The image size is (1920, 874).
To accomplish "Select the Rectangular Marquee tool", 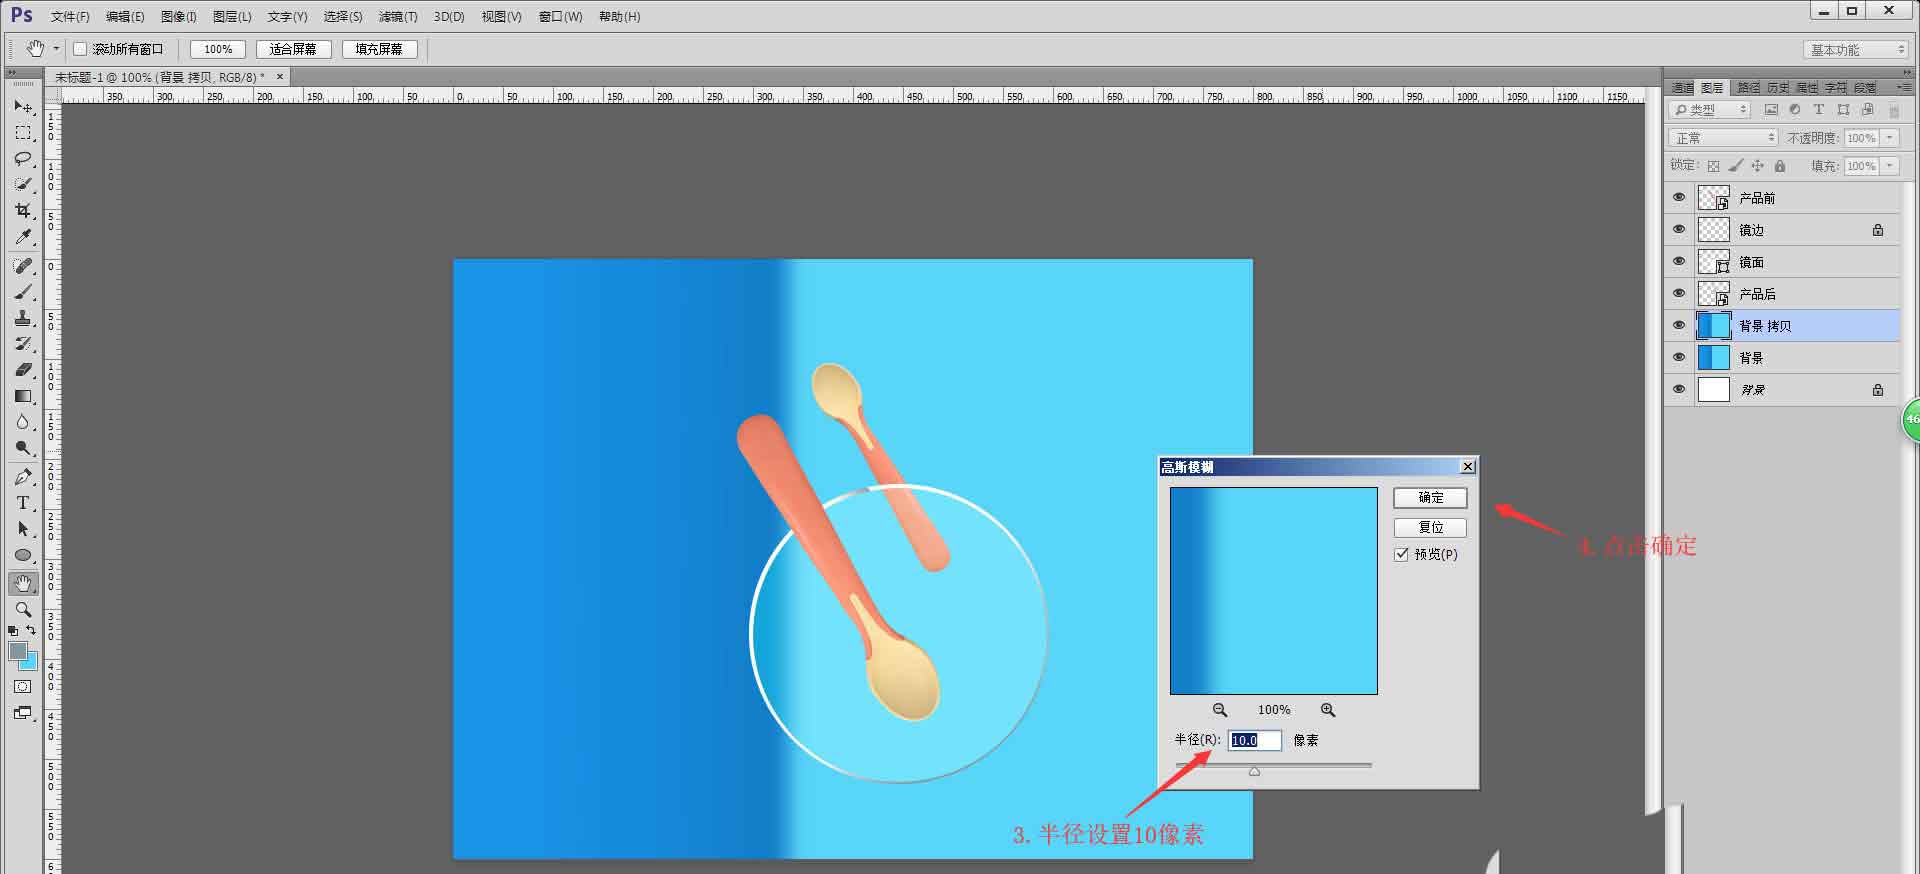I will pyautogui.click(x=23, y=133).
